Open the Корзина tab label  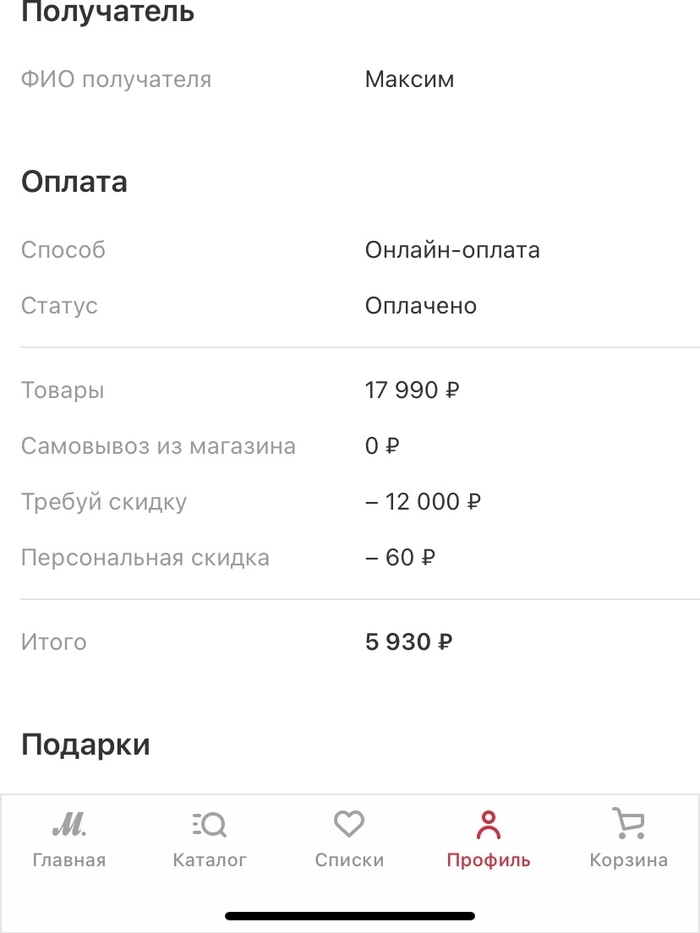click(628, 860)
